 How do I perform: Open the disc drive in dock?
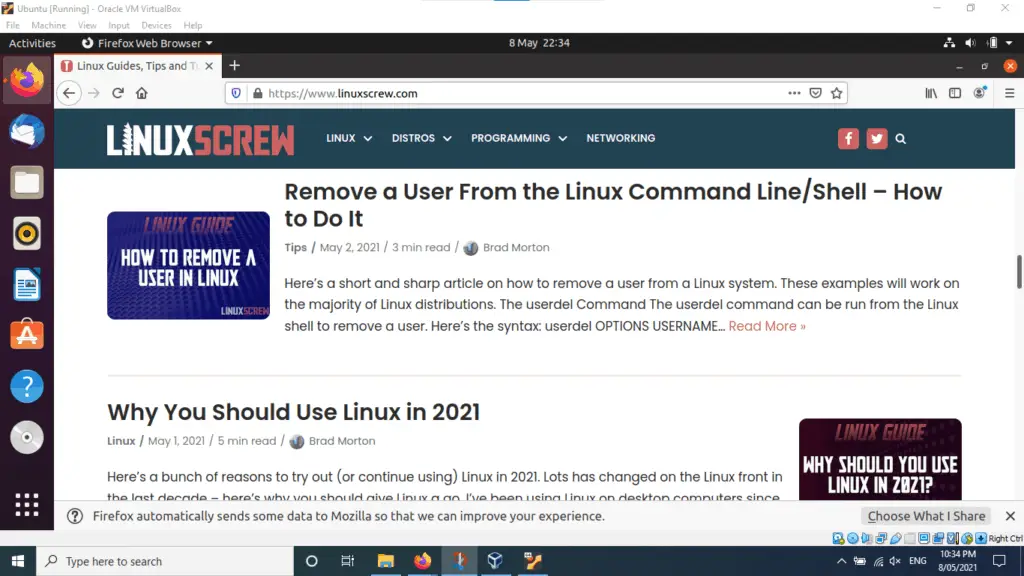[x=27, y=437]
